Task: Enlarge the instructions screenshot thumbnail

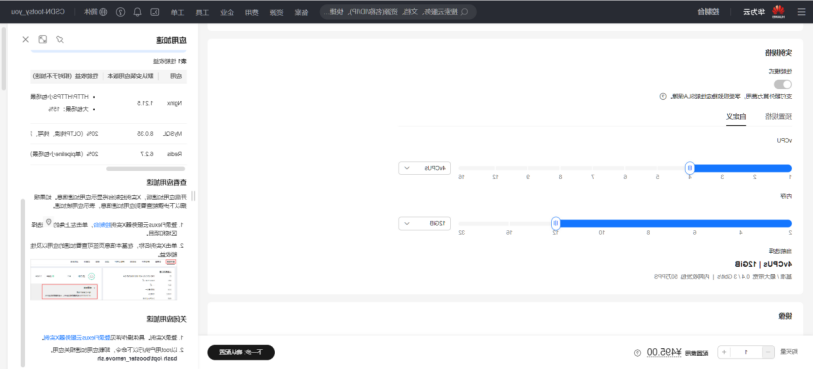Action: click(104, 279)
